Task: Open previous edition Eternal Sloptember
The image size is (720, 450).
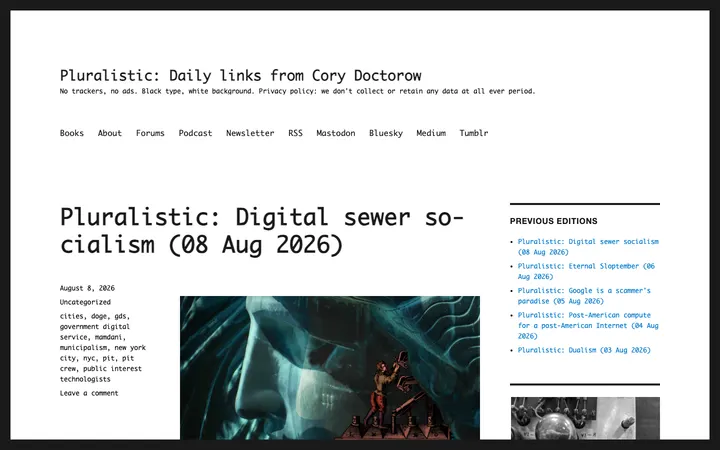Action: (x=586, y=271)
